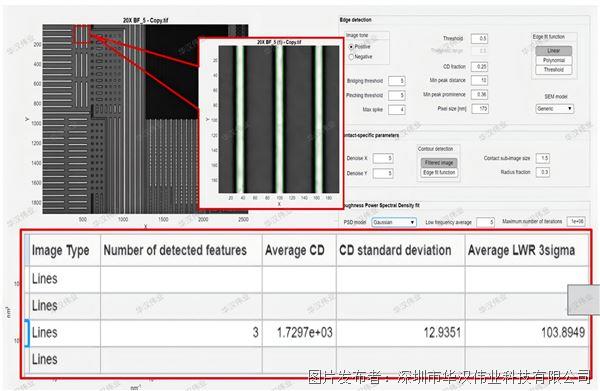Click the Denoise X input field
The width and height of the screenshot is (600, 391).
click(x=383, y=158)
